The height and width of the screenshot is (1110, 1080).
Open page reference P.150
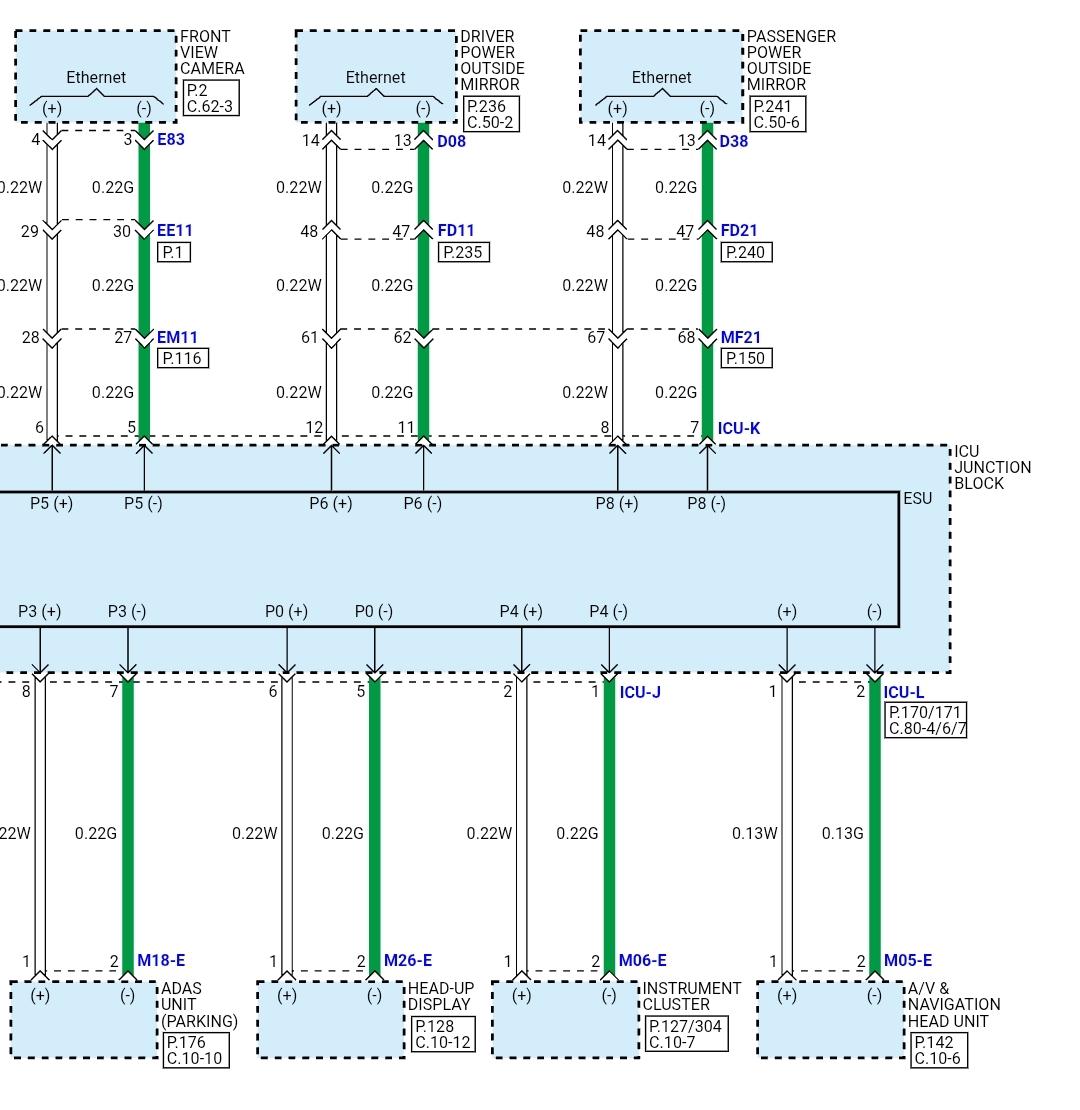coord(746,358)
